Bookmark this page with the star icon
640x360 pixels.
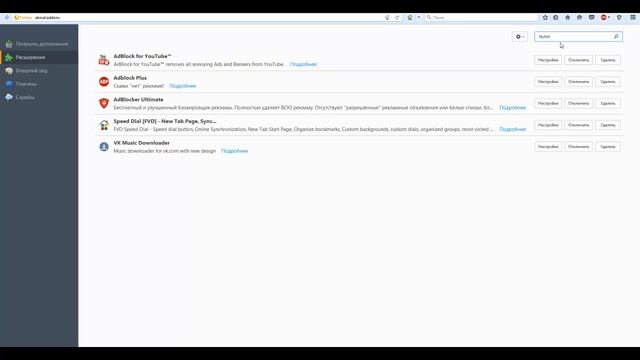tap(545, 18)
